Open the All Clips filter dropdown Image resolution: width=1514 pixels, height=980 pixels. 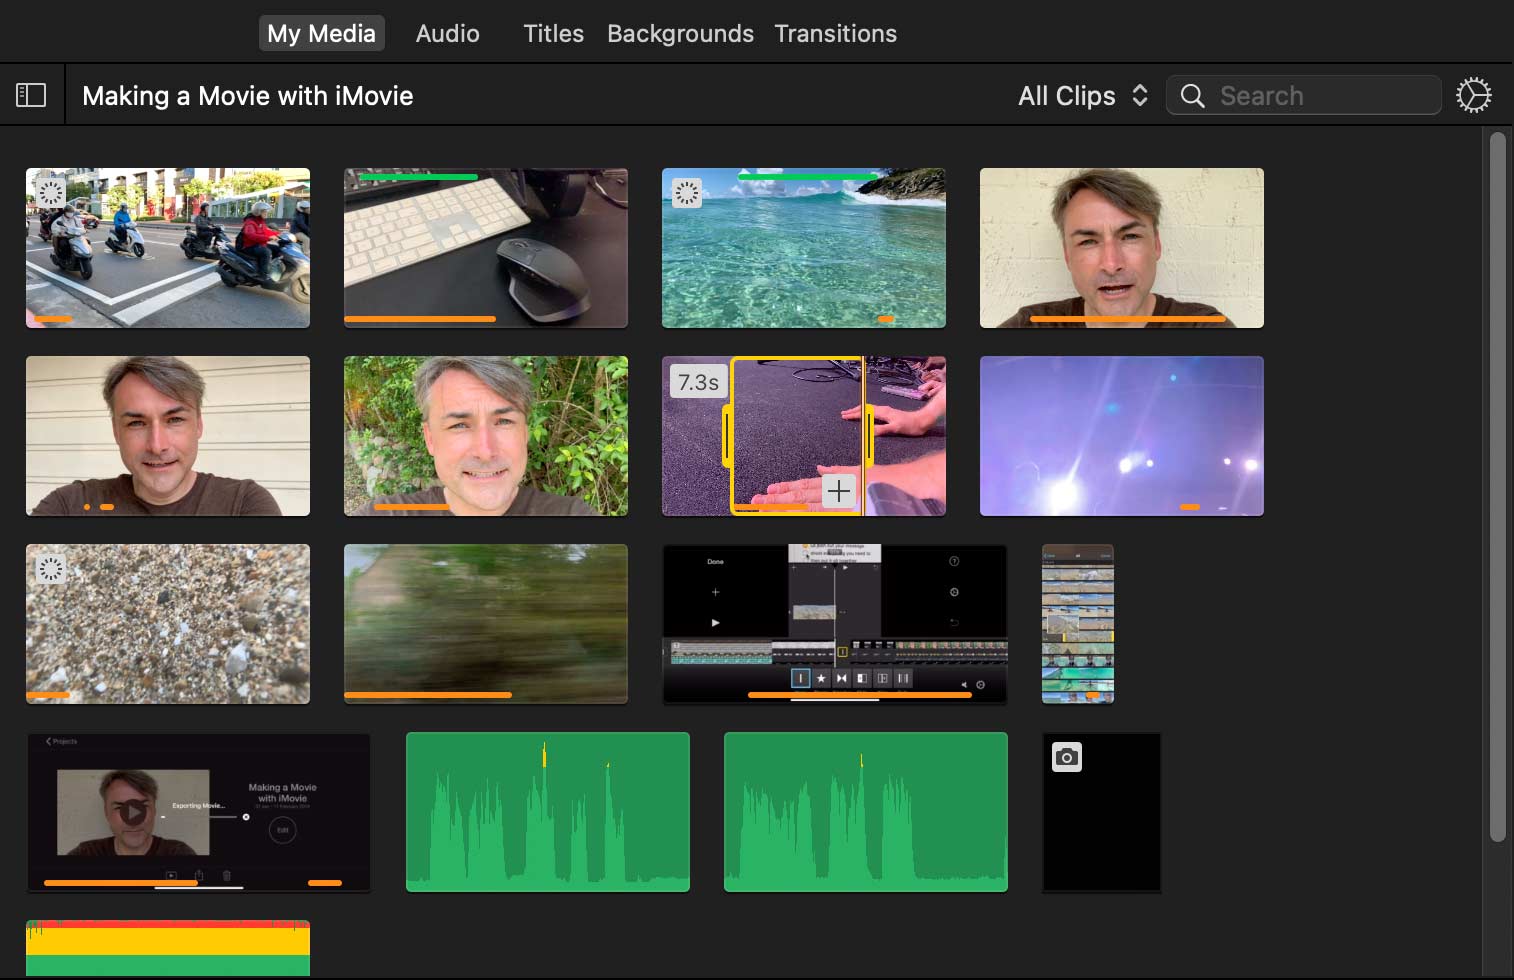click(1083, 95)
